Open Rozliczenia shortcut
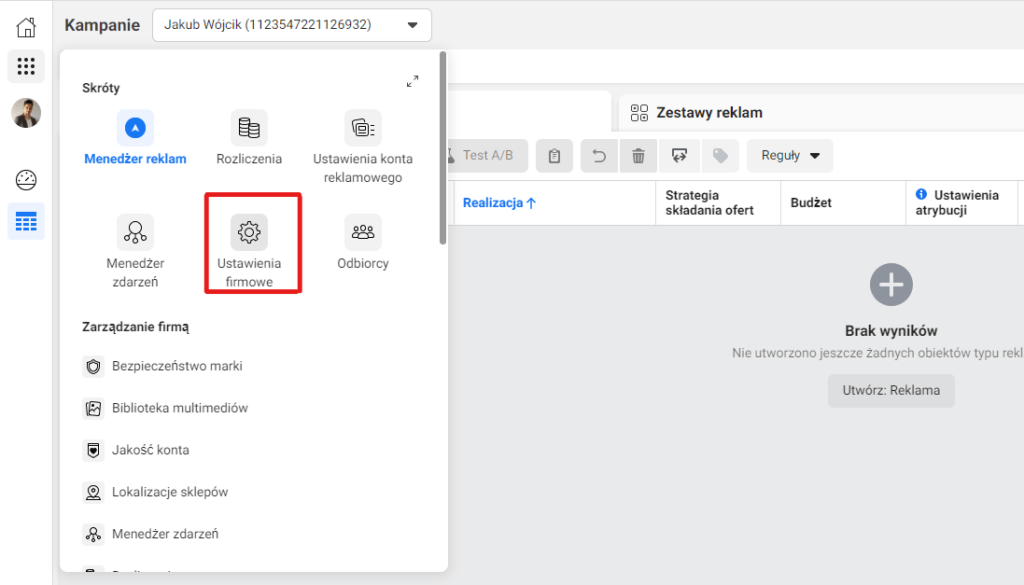Viewport: 1024px width, 585px height. [249, 138]
